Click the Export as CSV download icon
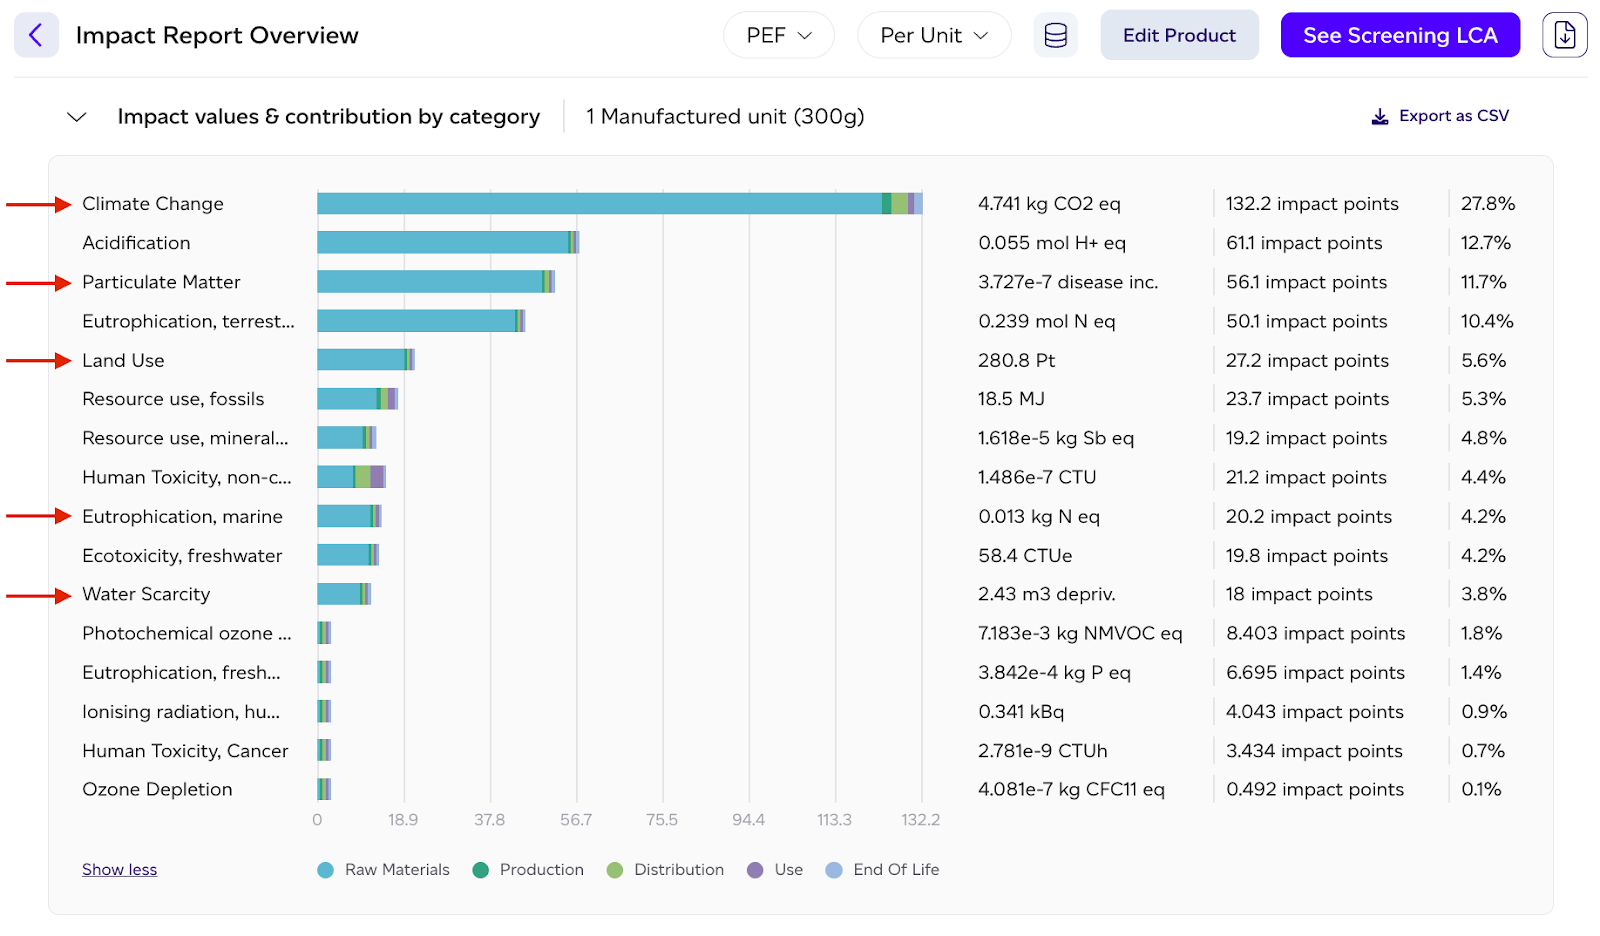The height and width of the screenshot is (936, 1600). (x=1380, y=117)
